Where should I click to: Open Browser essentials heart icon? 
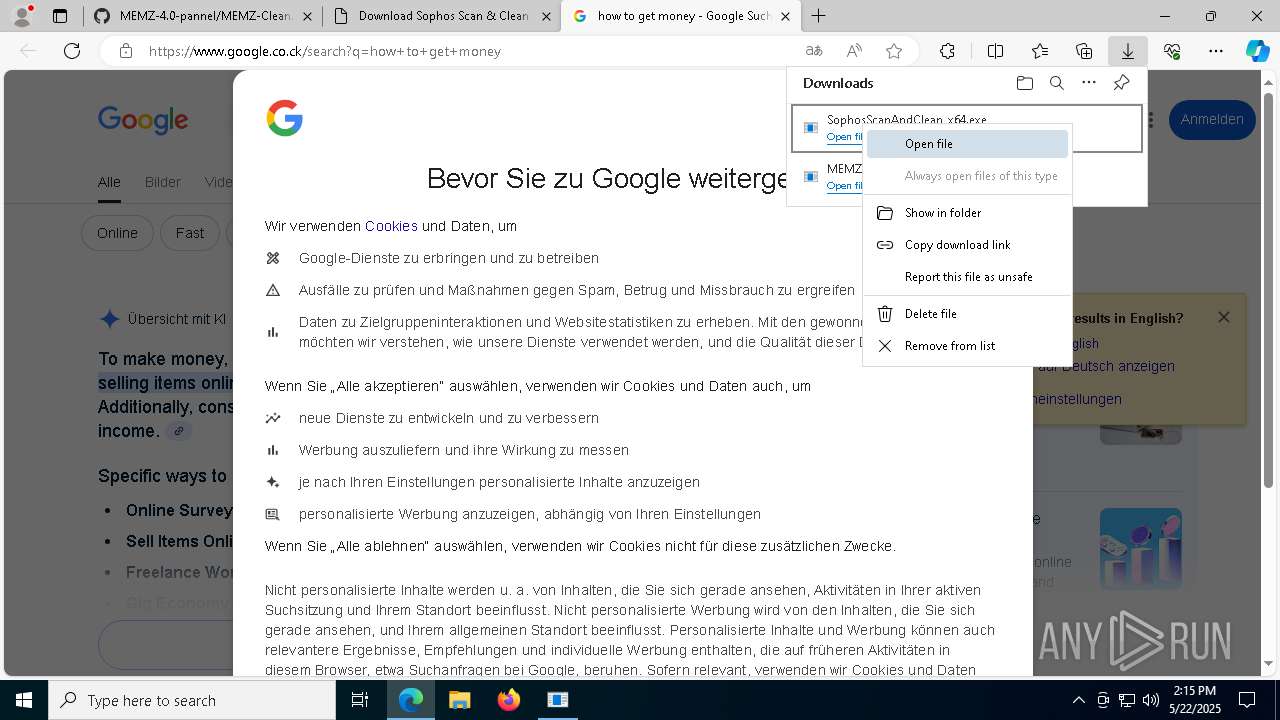click(1172, 51)
